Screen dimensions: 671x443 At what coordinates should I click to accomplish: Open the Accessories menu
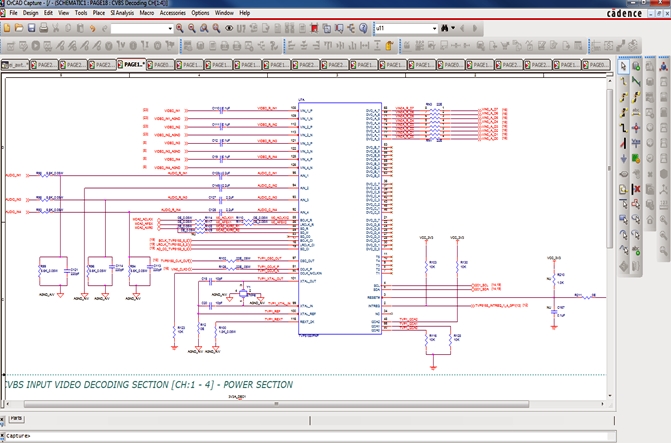(172, 13)
